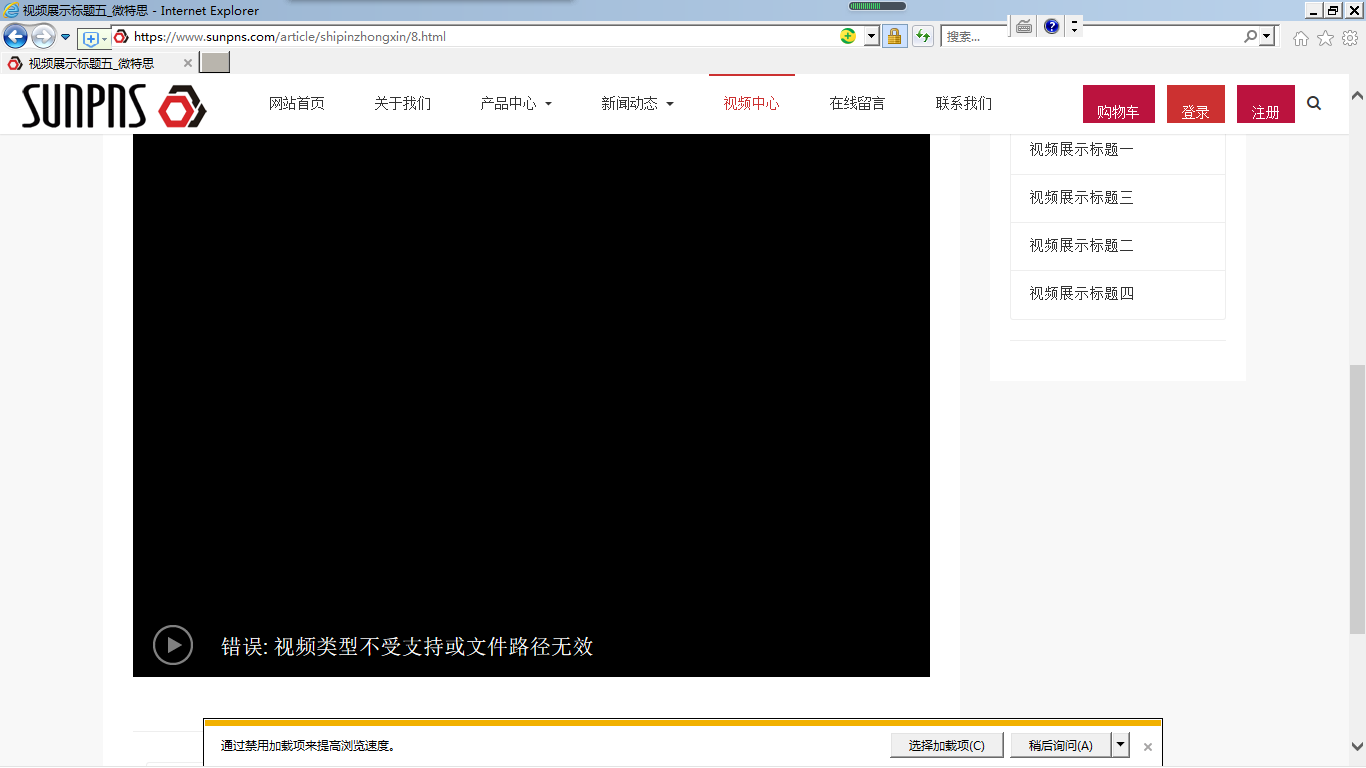Open sidebar link 视频展示标题三
1366x768 pixels.
[x=1081, y=197]
